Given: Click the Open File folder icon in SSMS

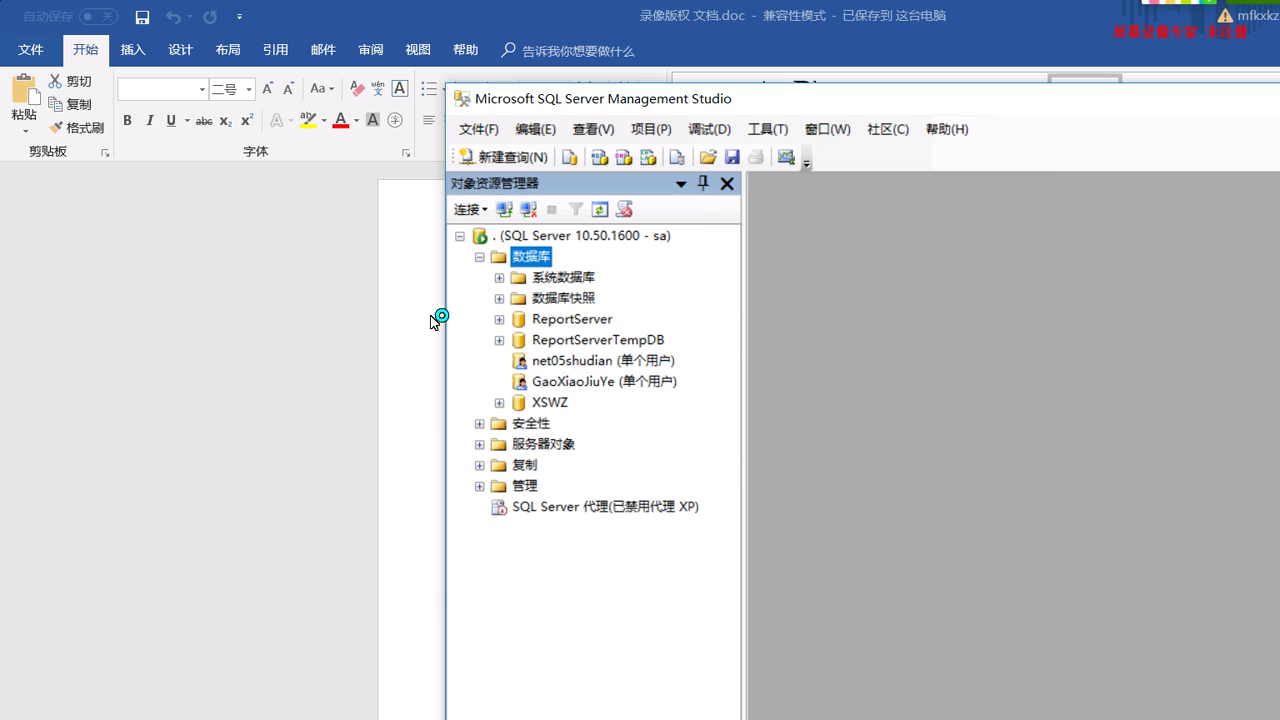Looking at the screenshot, I should tap(708, 157).
